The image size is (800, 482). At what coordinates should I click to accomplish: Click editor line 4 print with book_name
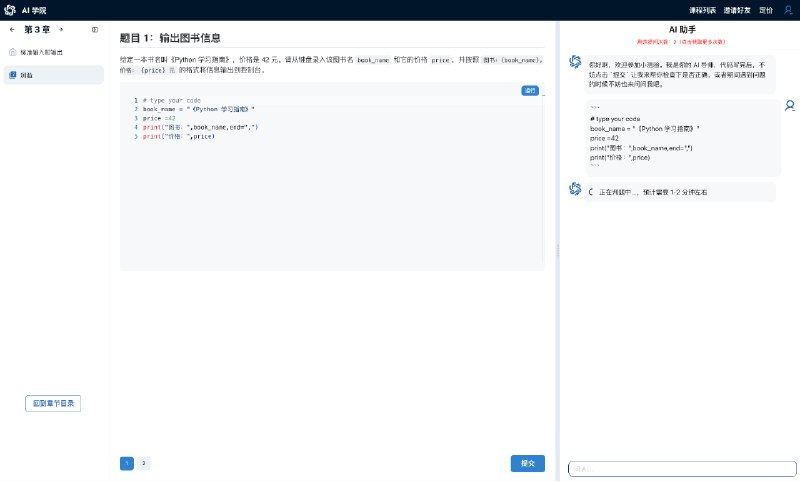200,127
